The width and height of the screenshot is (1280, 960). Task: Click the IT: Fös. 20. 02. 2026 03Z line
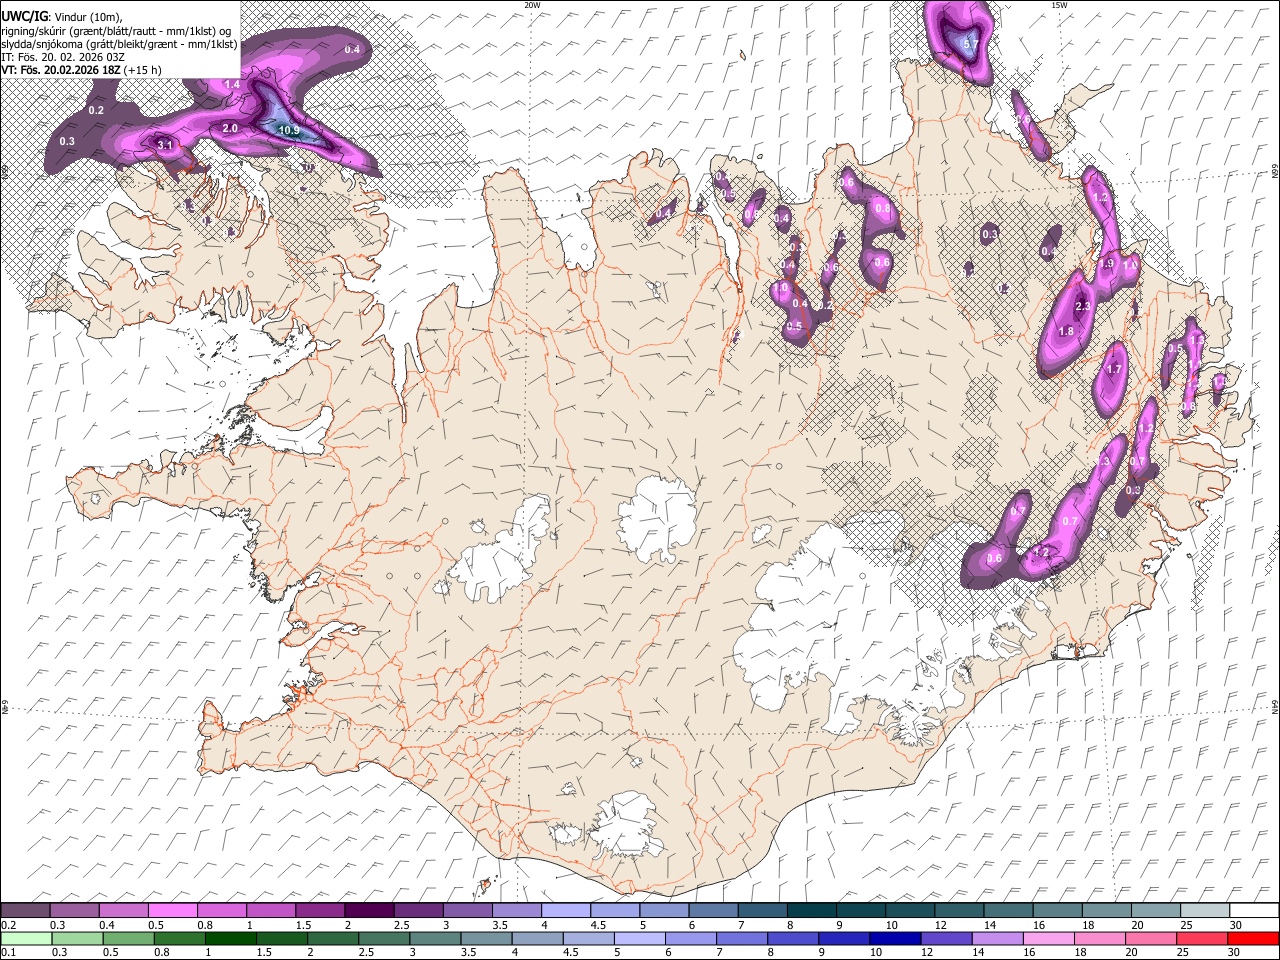[63, 57]
